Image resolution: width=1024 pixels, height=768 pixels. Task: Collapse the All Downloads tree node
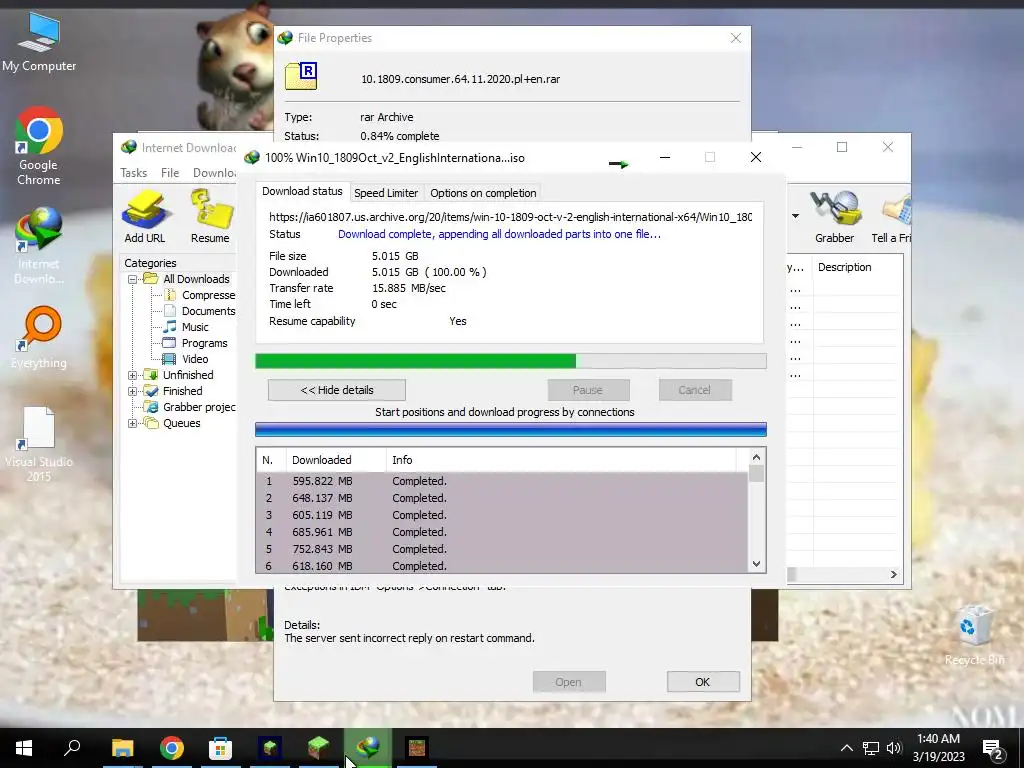click(x=132, y=279)
